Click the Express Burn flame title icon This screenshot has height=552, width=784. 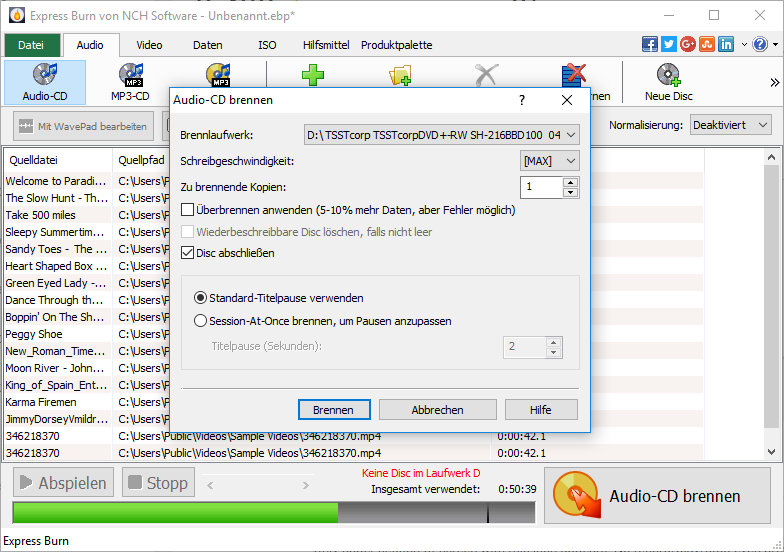coord(16,16)
